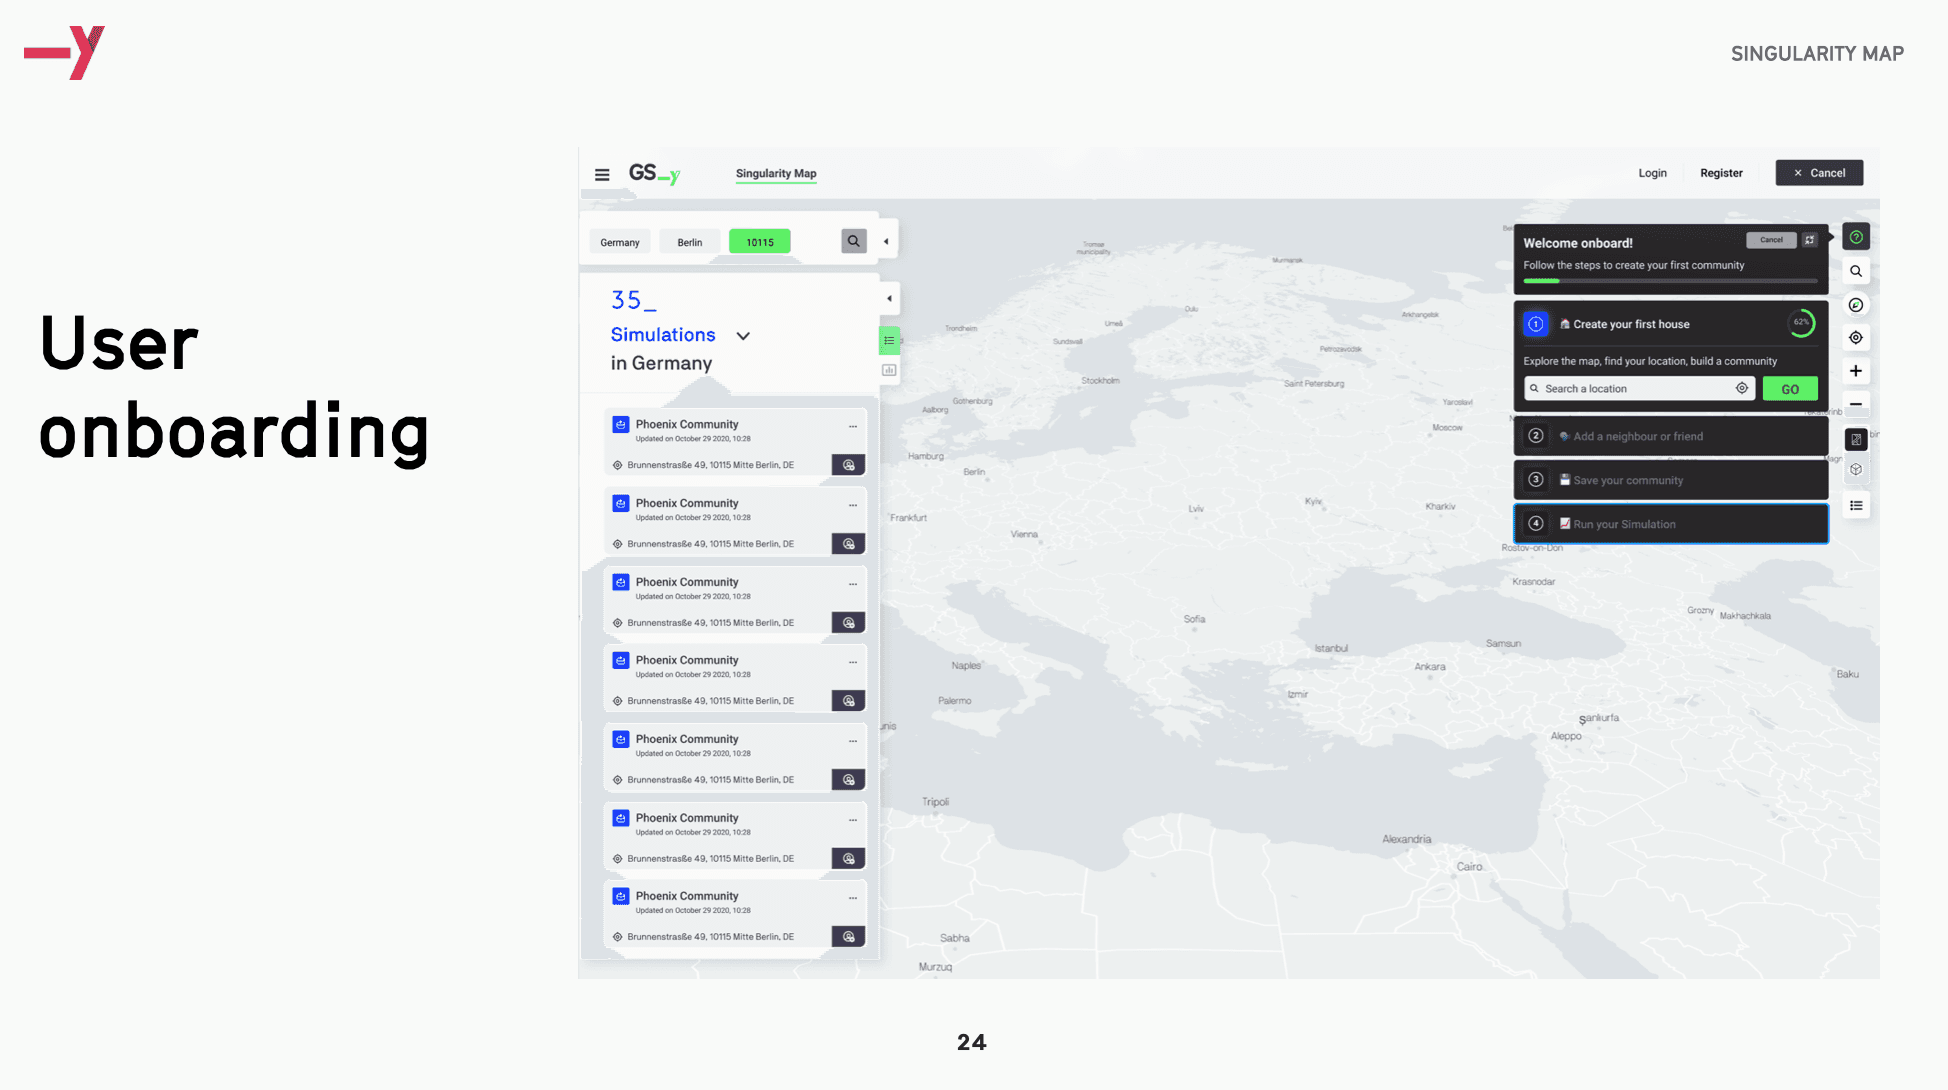Click the Cairo label on the map

coord(1469,866)
